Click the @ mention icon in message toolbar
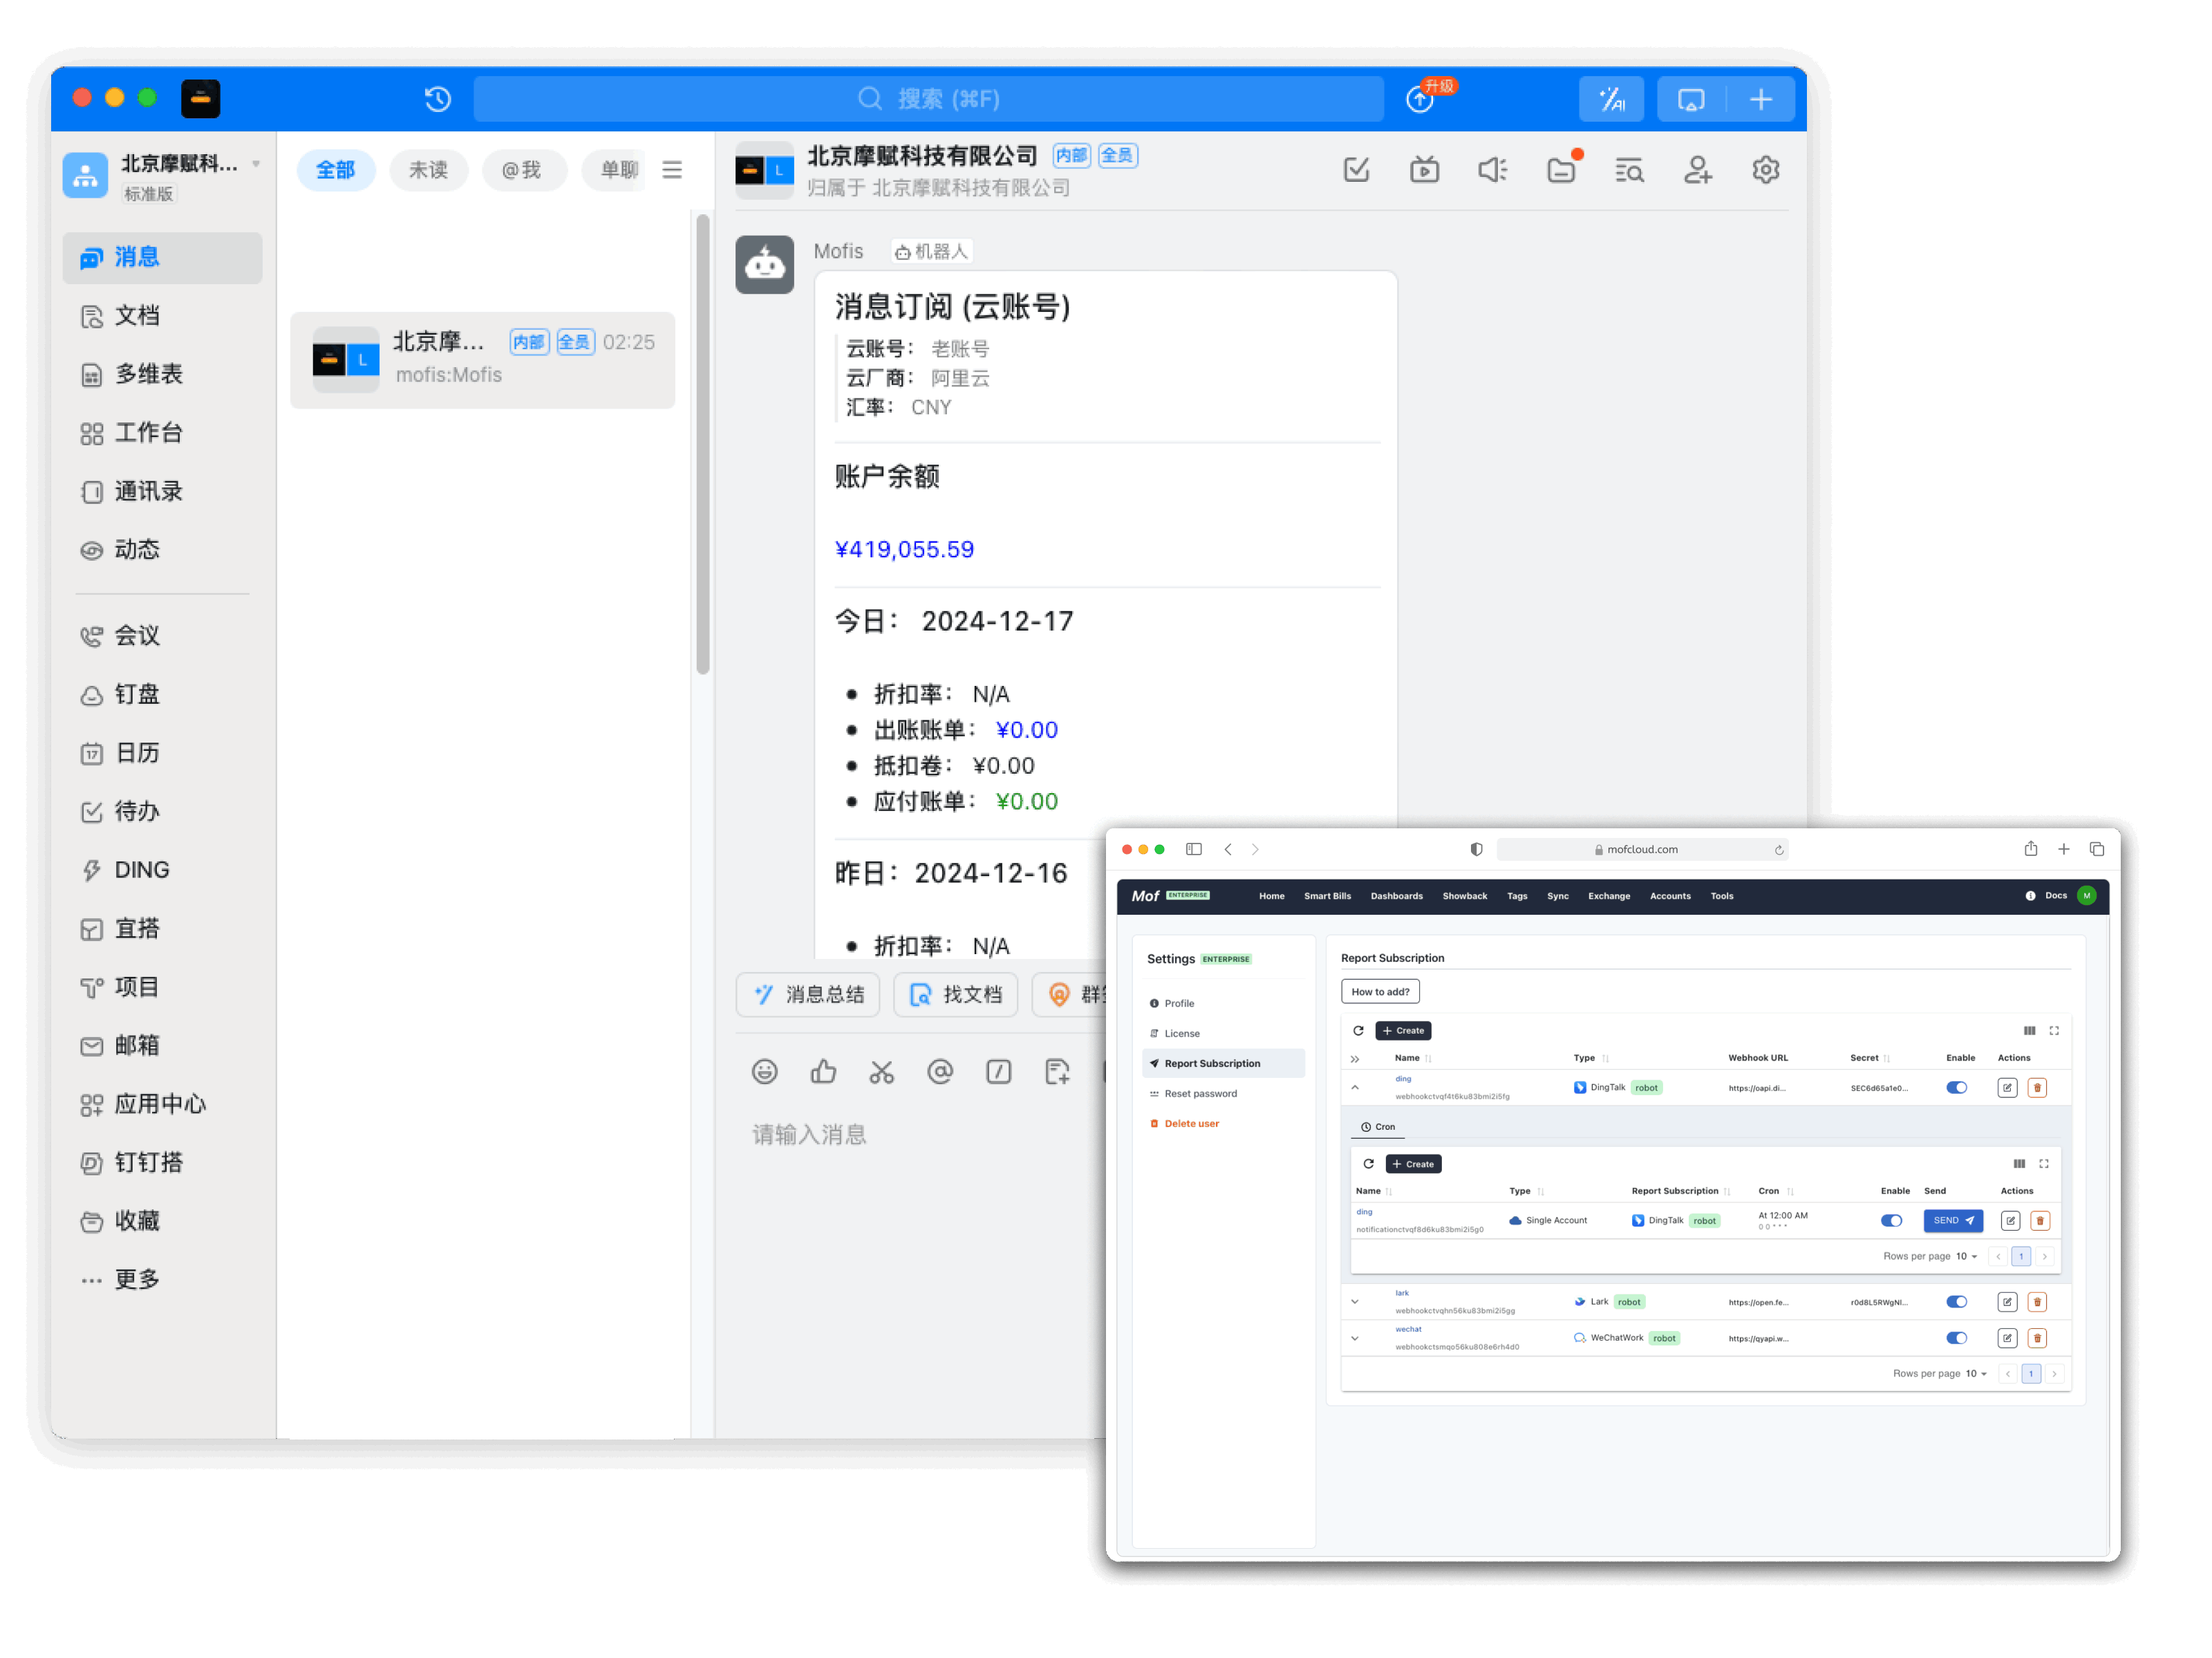The image size is (2212, 1658). coord(940,1072)
